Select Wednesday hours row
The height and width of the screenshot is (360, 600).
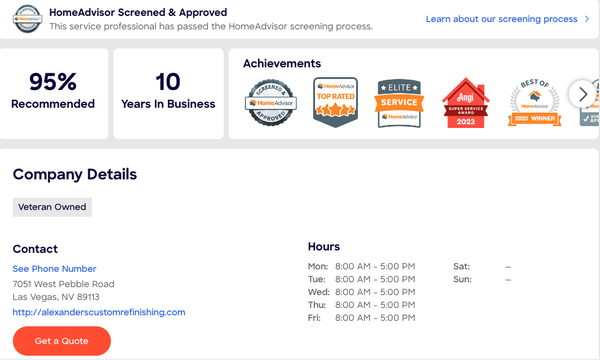(x=362, y=292)
